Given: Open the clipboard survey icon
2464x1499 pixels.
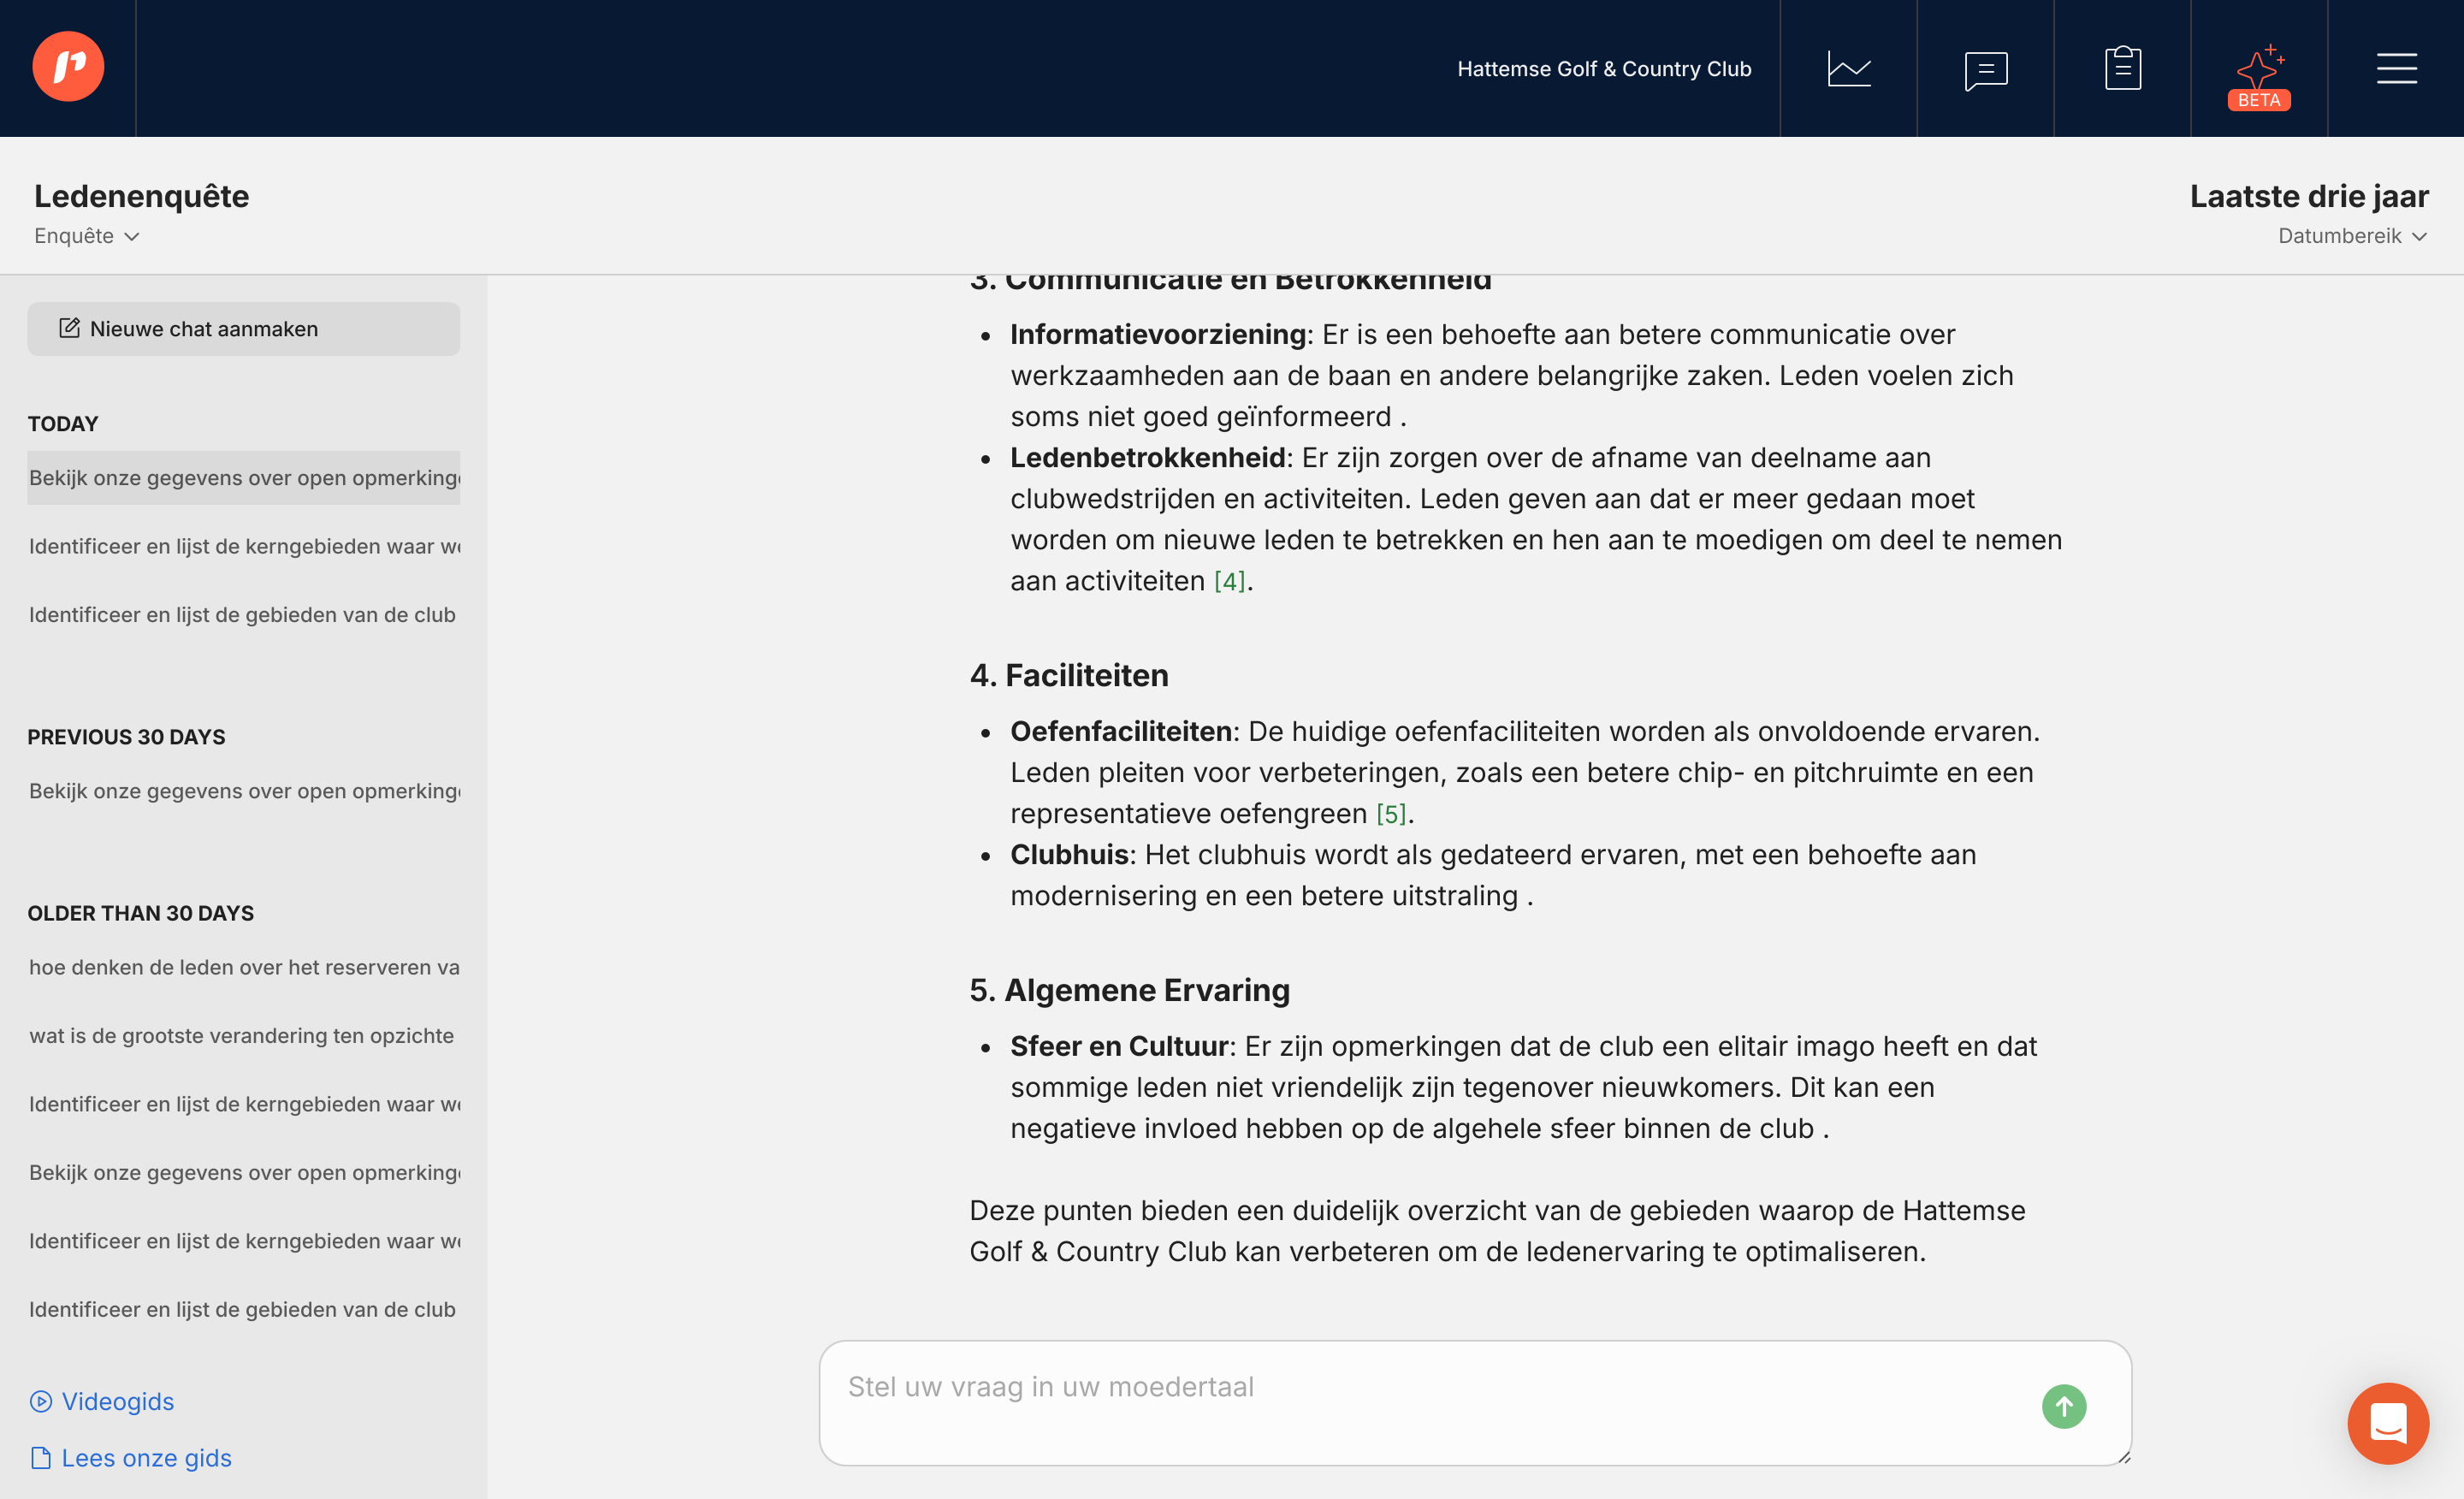Looking at the screenshot, I should point(2122,69).
